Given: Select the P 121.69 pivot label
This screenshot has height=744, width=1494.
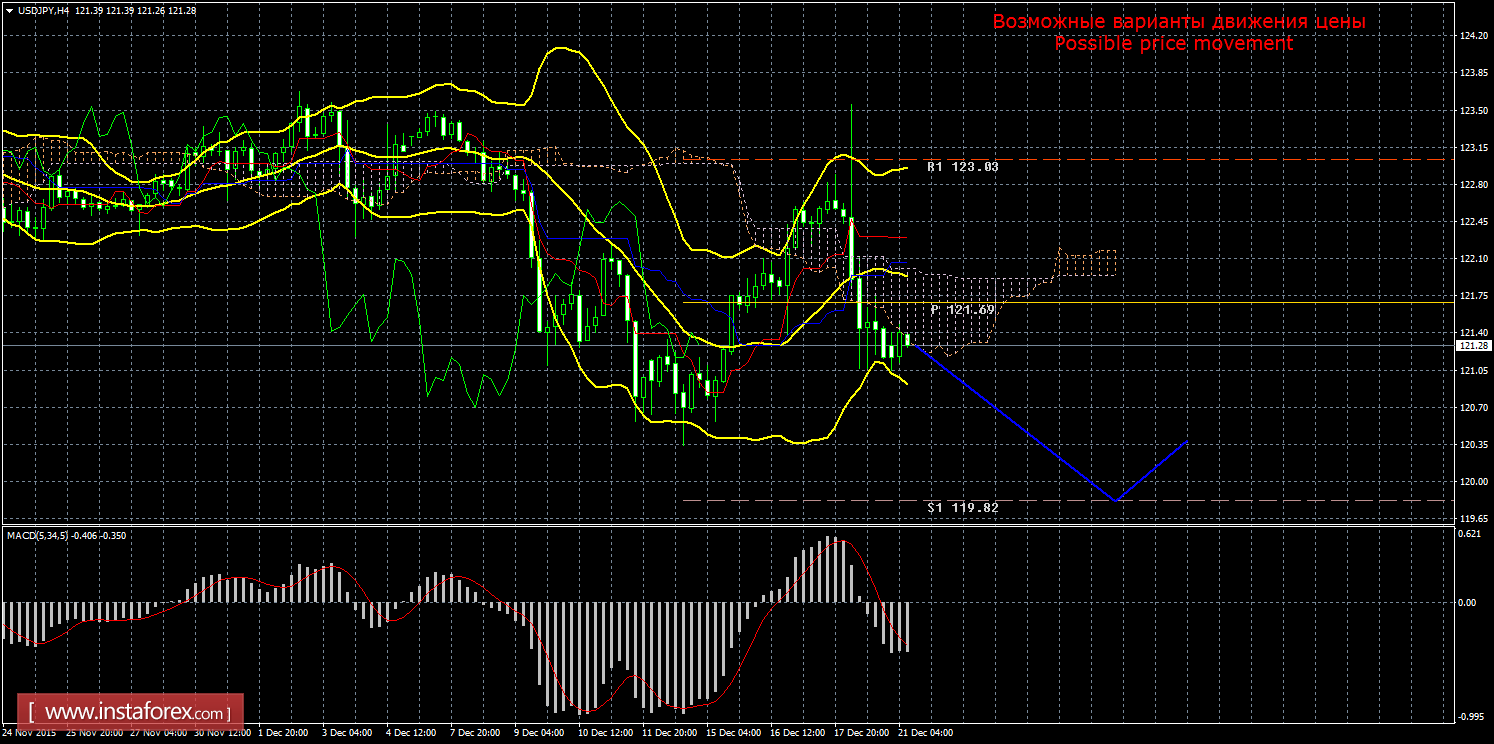Looking at the screenshot, I should point(962,310).
